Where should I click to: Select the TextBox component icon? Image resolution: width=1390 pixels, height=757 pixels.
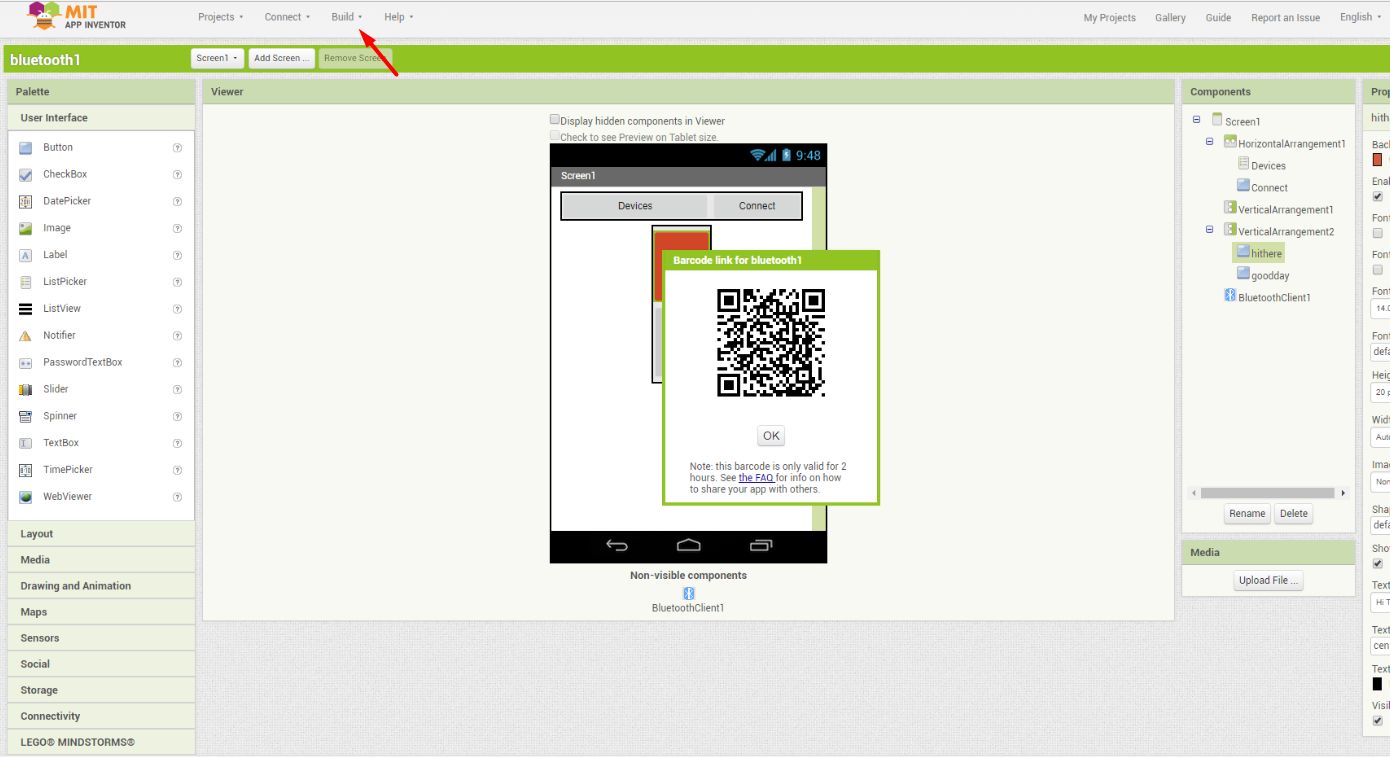[26, 444]
